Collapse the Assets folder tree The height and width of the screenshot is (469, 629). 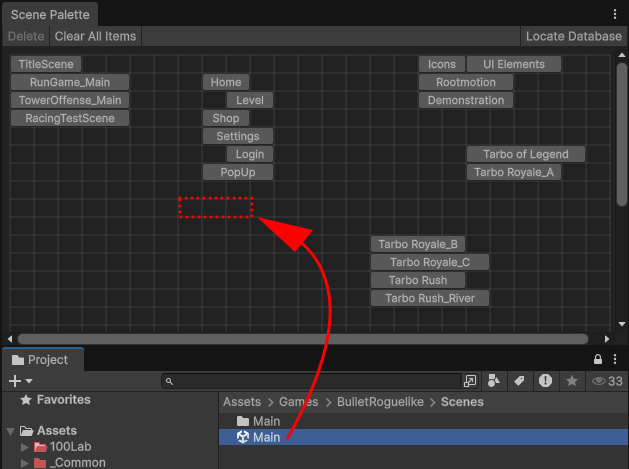11,431
